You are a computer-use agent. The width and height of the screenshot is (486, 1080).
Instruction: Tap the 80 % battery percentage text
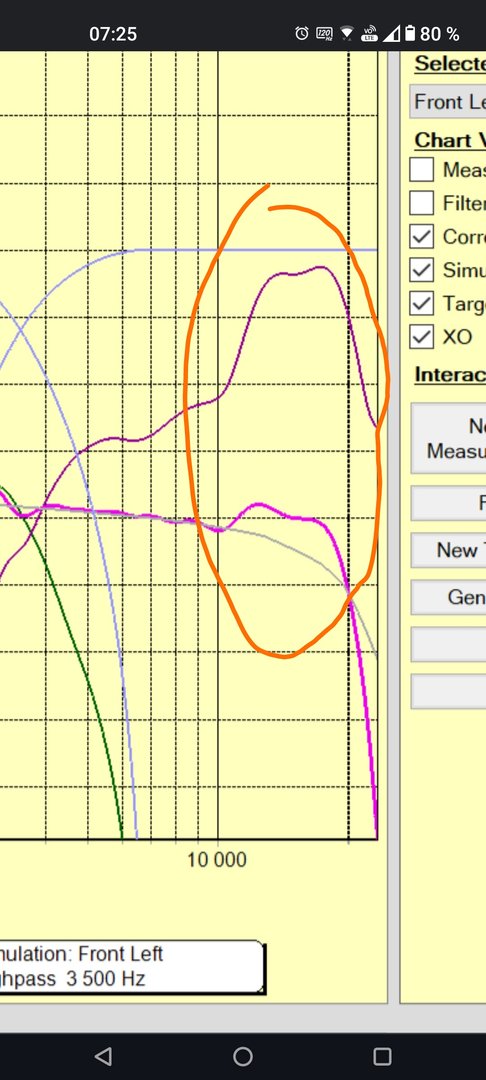[440, 34]
